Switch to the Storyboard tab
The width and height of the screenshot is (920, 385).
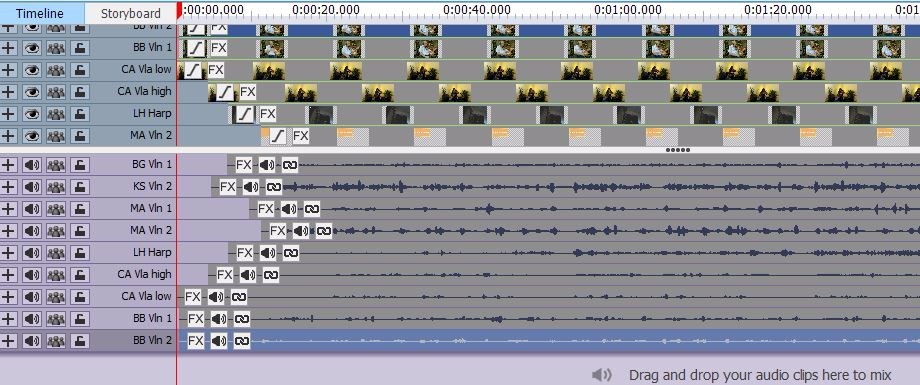pos(131,13)
